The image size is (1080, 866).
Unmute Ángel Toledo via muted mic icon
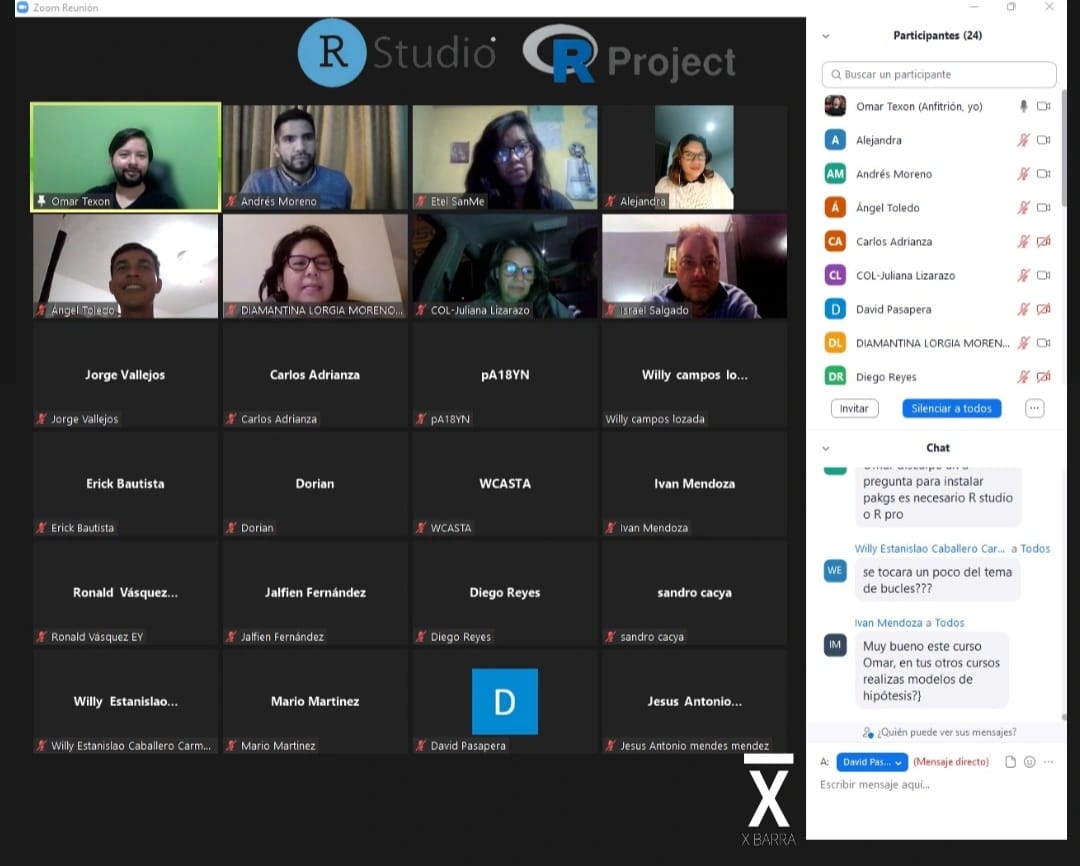1024,207
